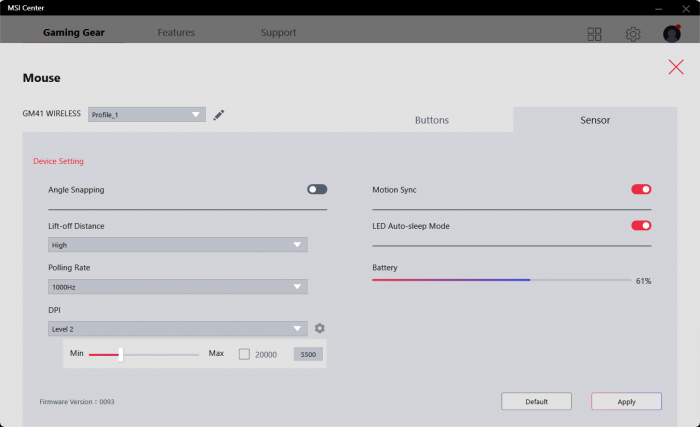Image resolution: width=700 pixels, height=427 pixels.
Task: Click the Apply button
Action: pyautogui.click(x=626, y=401)
